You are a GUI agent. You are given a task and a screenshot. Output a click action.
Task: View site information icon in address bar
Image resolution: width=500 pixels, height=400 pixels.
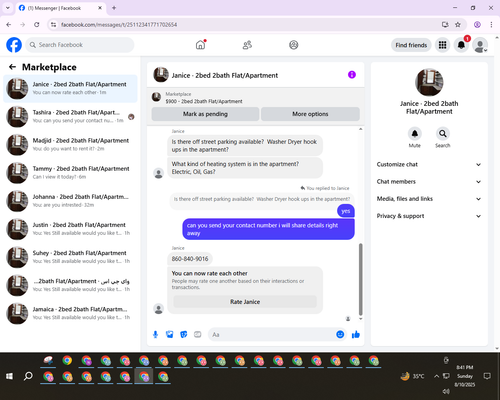click(53, 24)
